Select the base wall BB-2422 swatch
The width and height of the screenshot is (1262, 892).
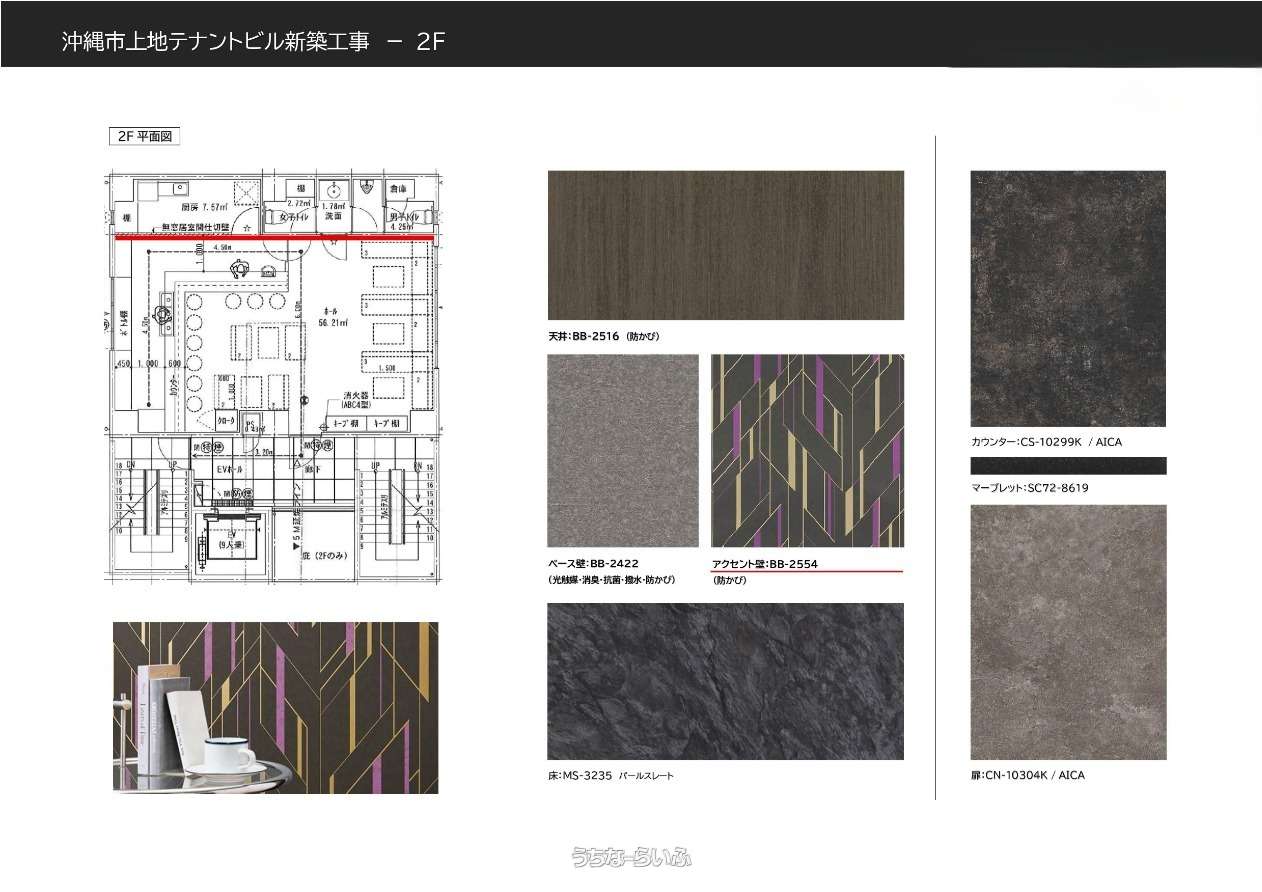coord(622,450)
